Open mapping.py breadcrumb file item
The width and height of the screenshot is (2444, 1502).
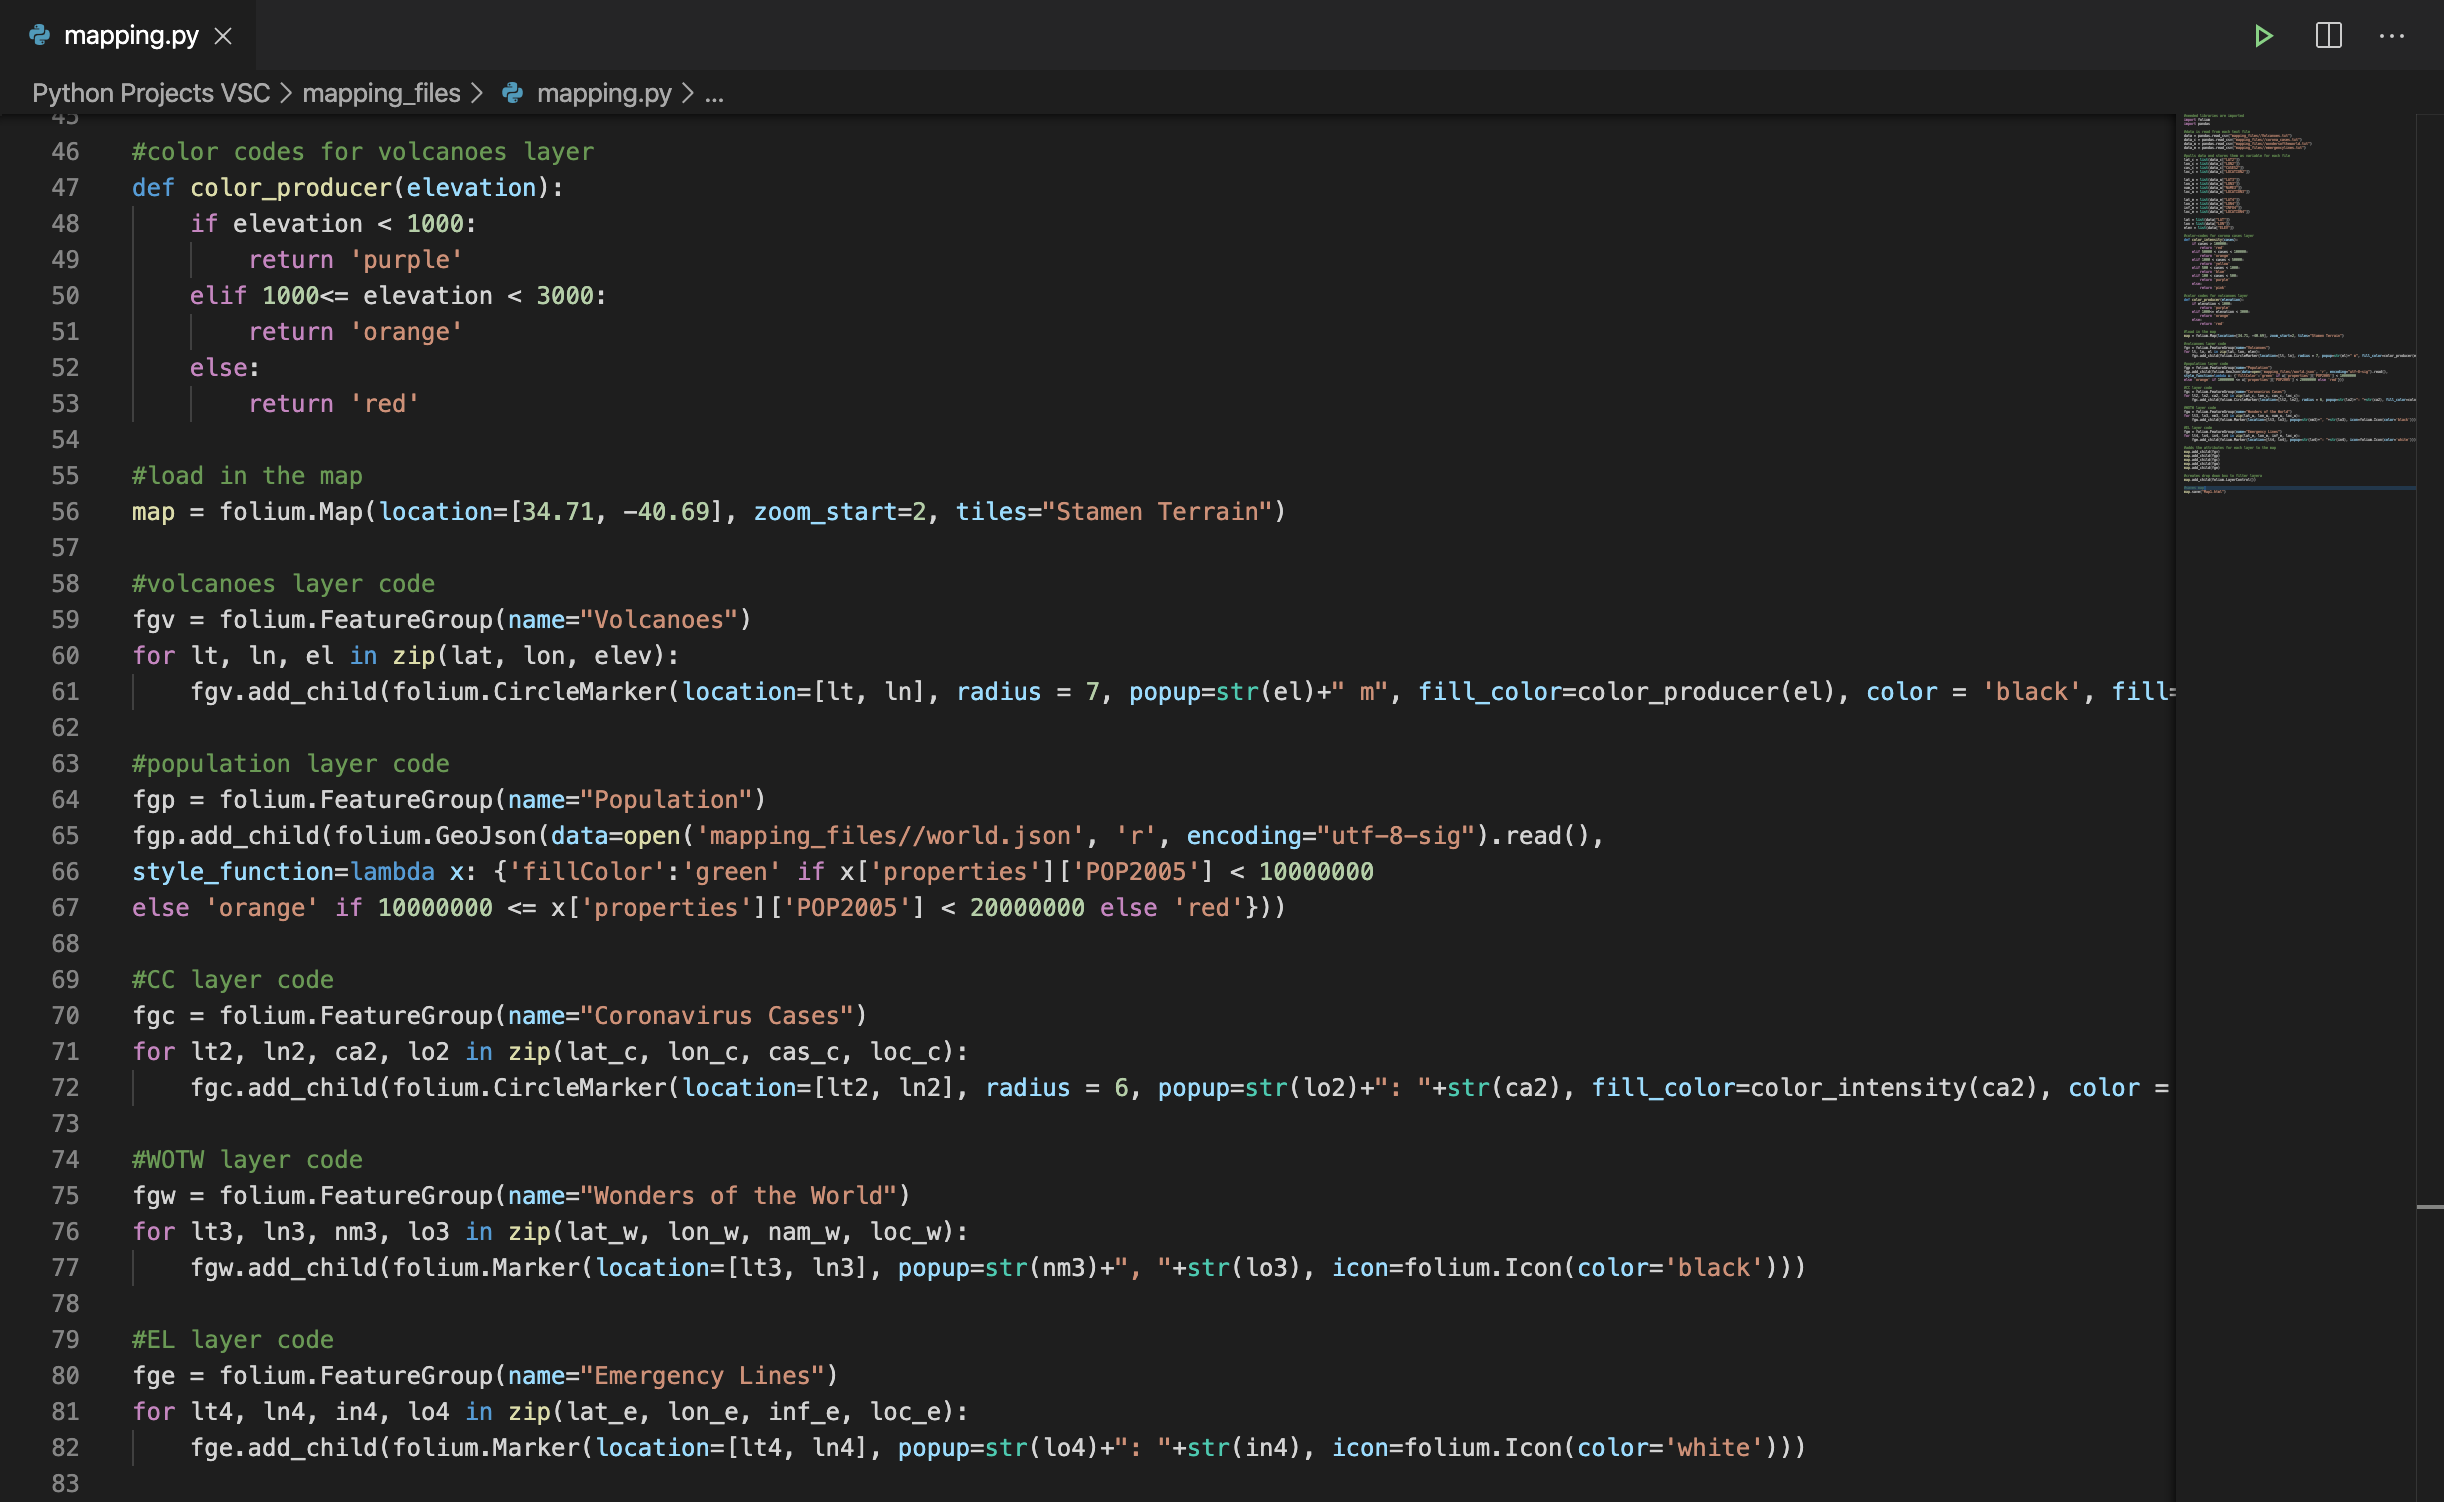(x=604, y=93)
